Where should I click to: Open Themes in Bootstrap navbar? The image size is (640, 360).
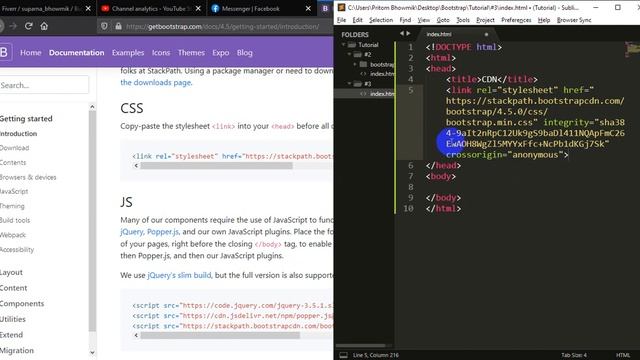pyautogui.click(x=191, y=53)
